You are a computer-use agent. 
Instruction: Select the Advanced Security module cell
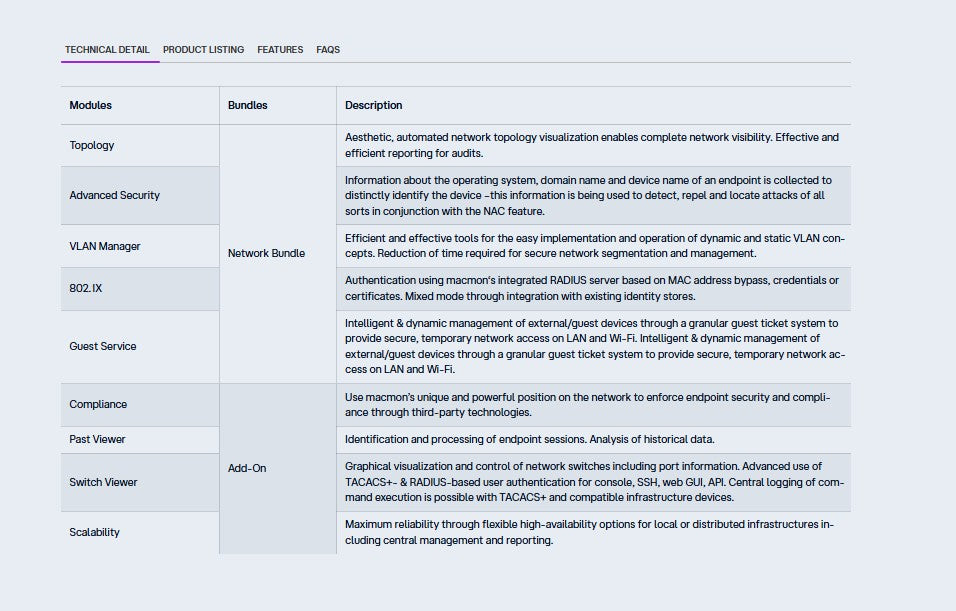(114, 195)
